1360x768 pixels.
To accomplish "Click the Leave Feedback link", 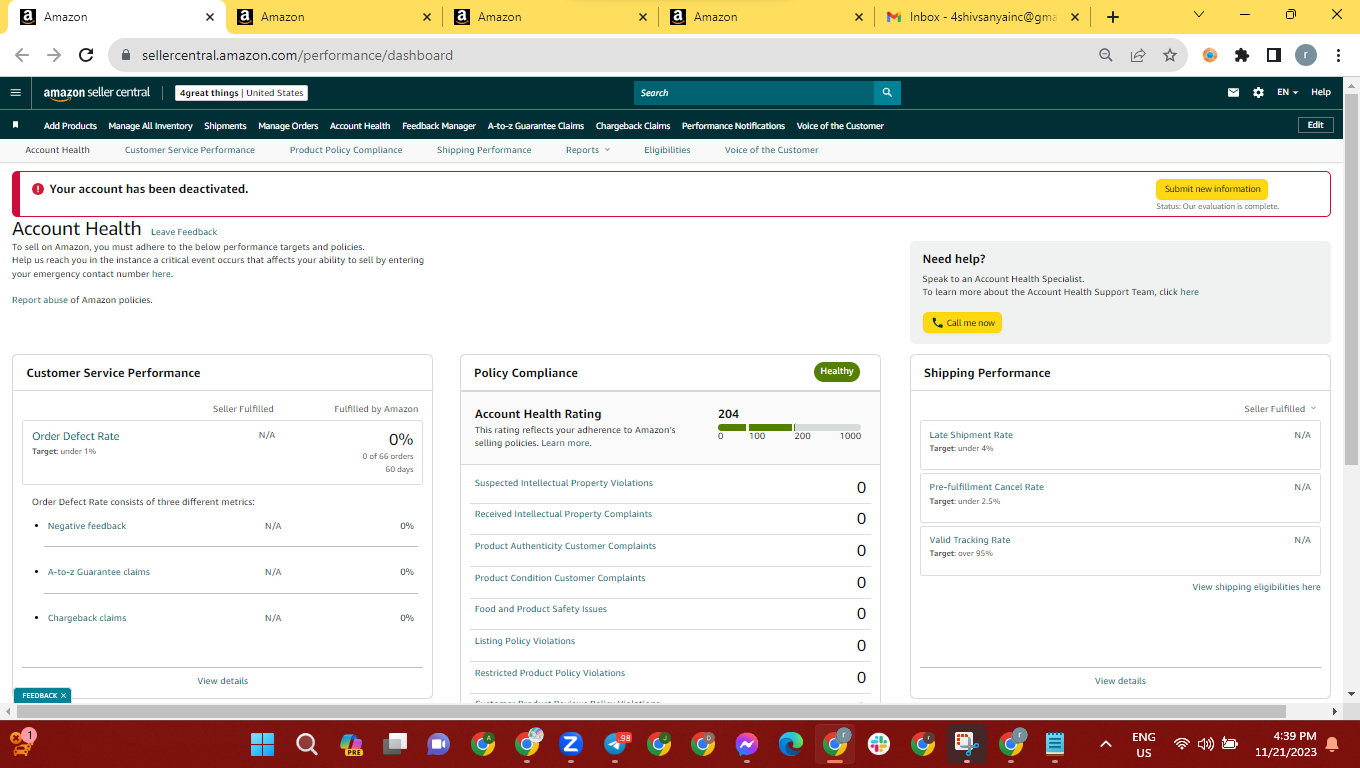I will pos(184,232).
